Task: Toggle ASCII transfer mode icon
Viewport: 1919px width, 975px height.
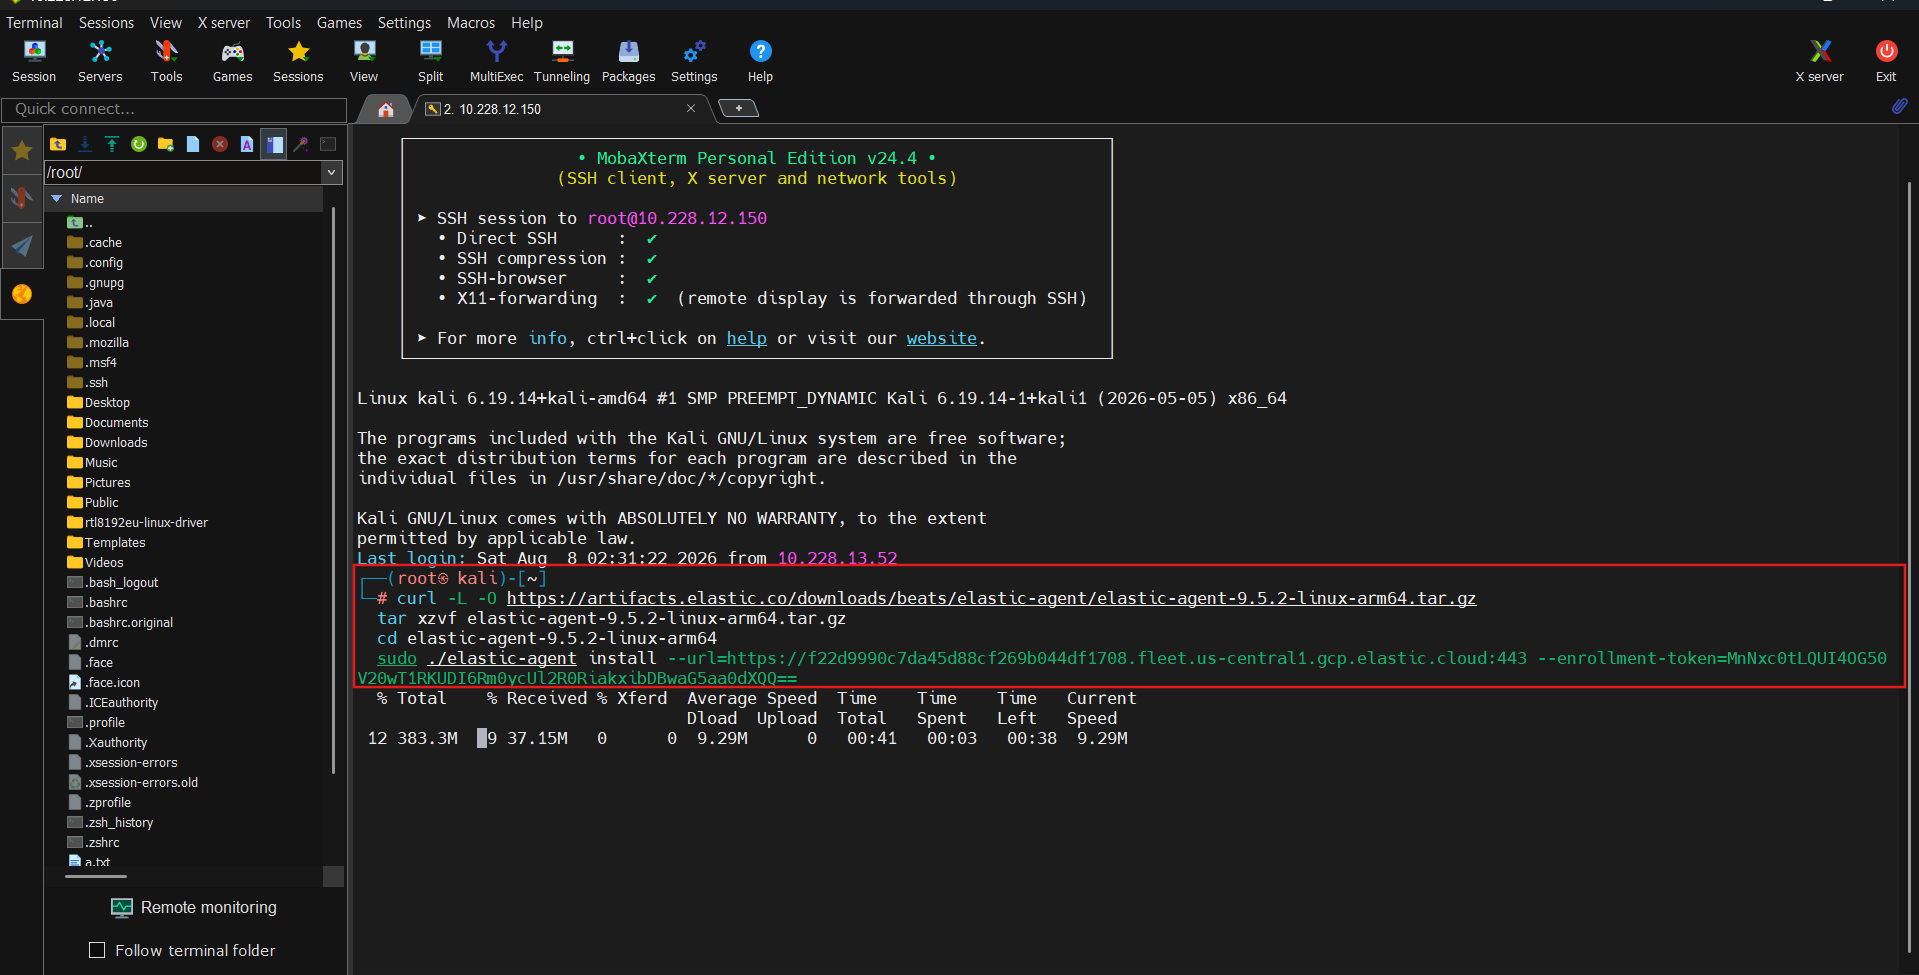Action: (247, 144)
